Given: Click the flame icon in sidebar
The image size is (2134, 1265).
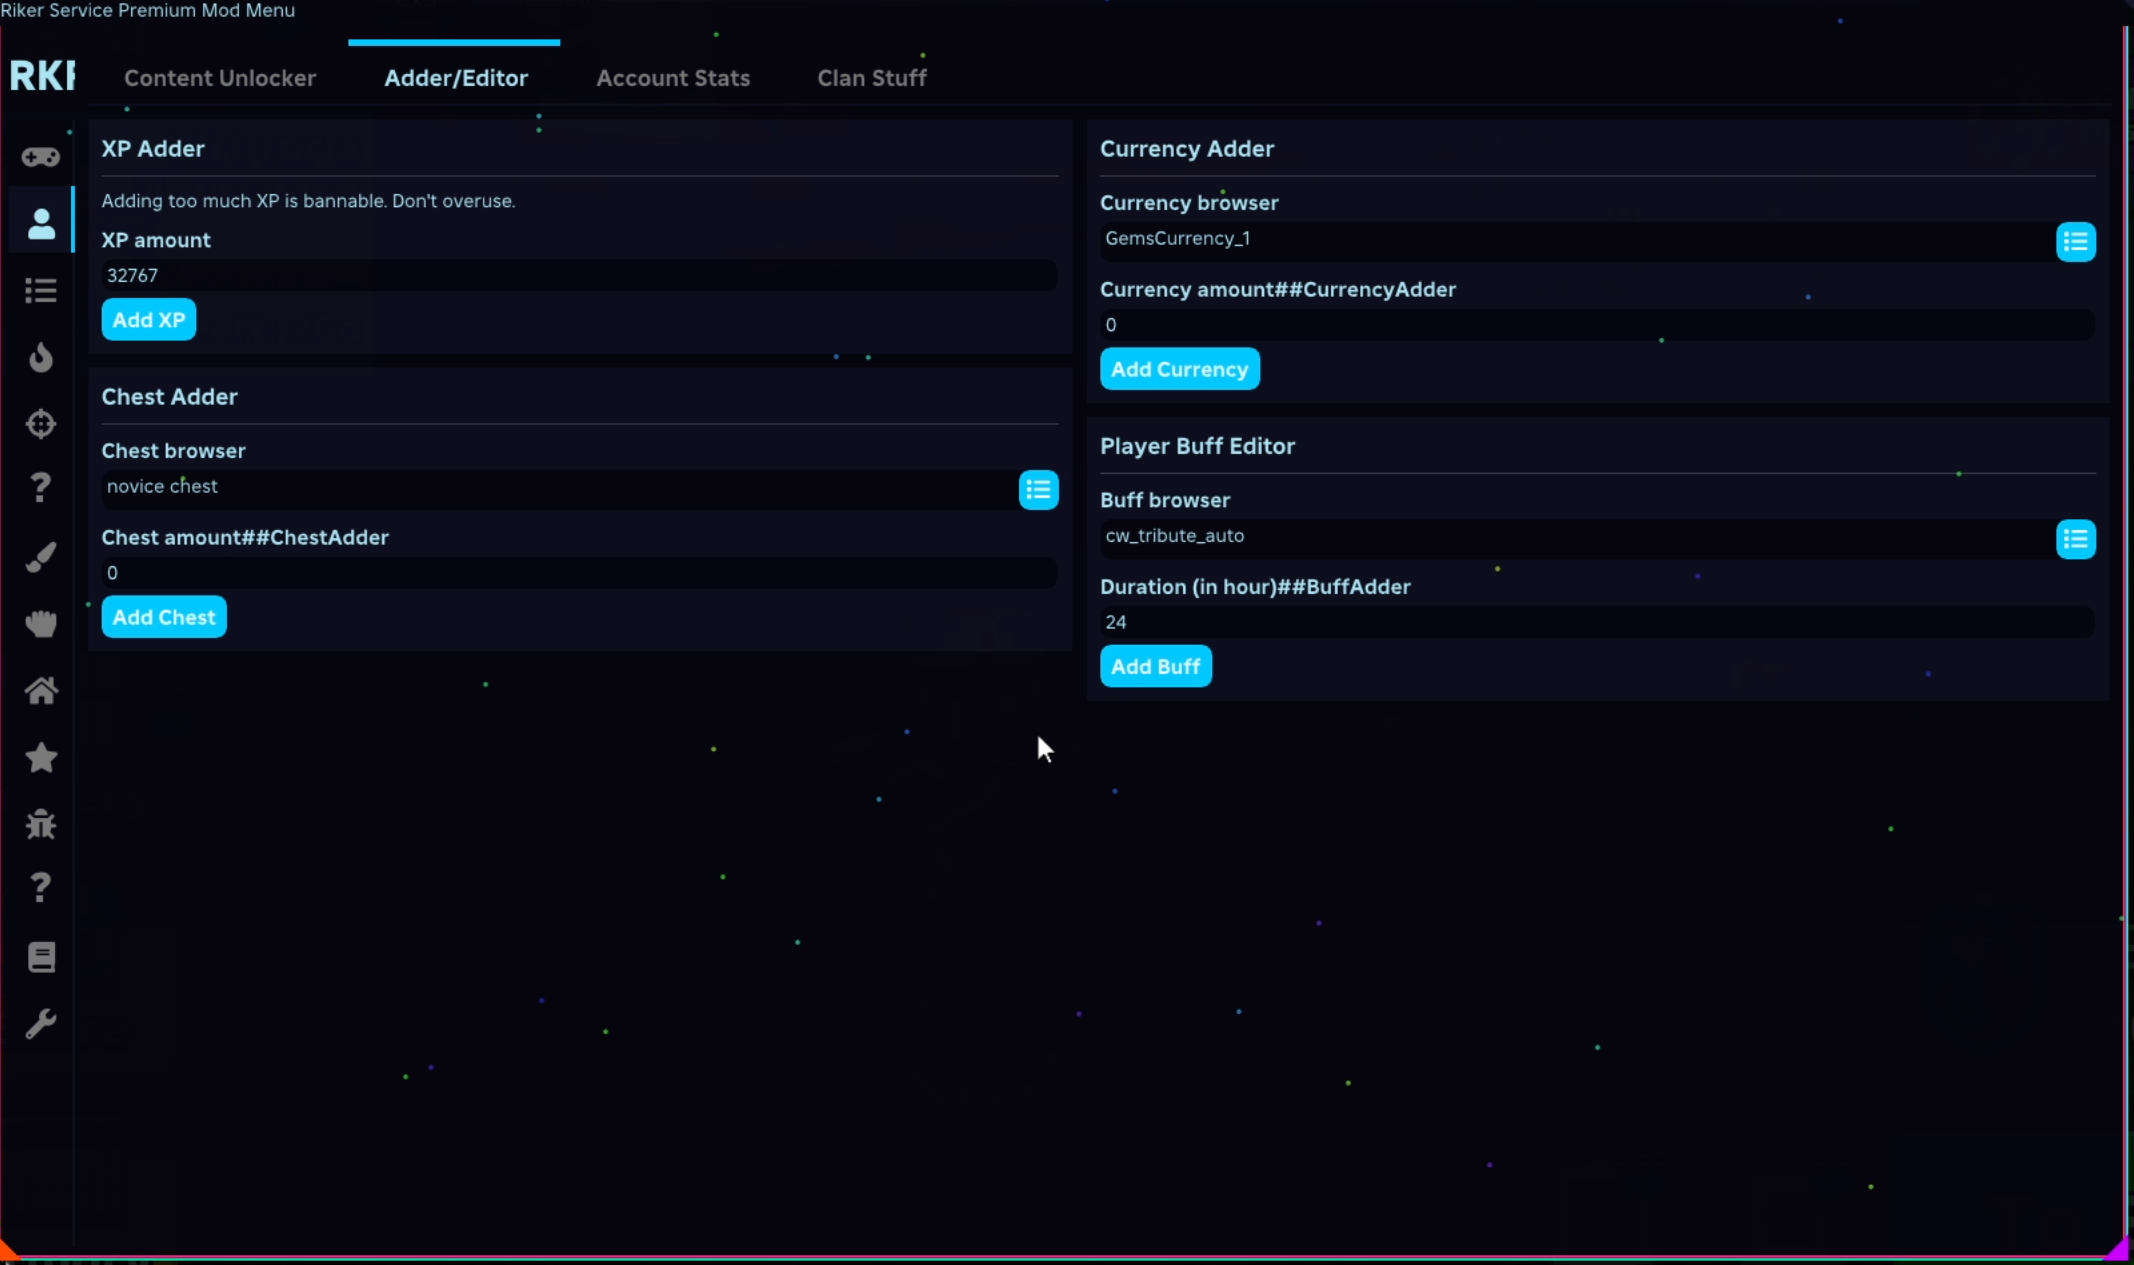Looking at the screenshot, I should 41,357.
